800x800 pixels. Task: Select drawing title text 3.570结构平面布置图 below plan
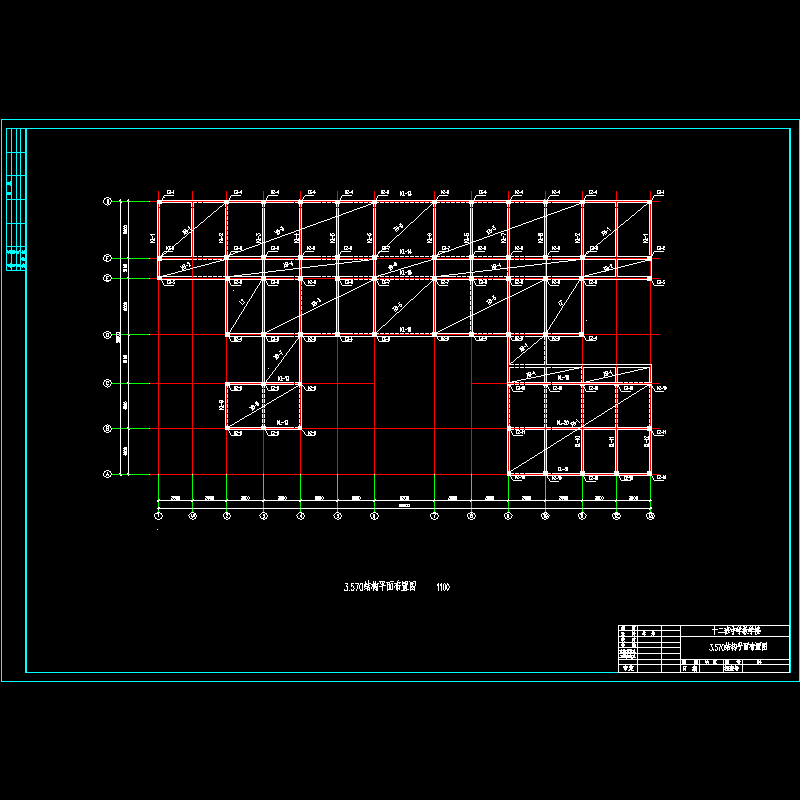380,587
